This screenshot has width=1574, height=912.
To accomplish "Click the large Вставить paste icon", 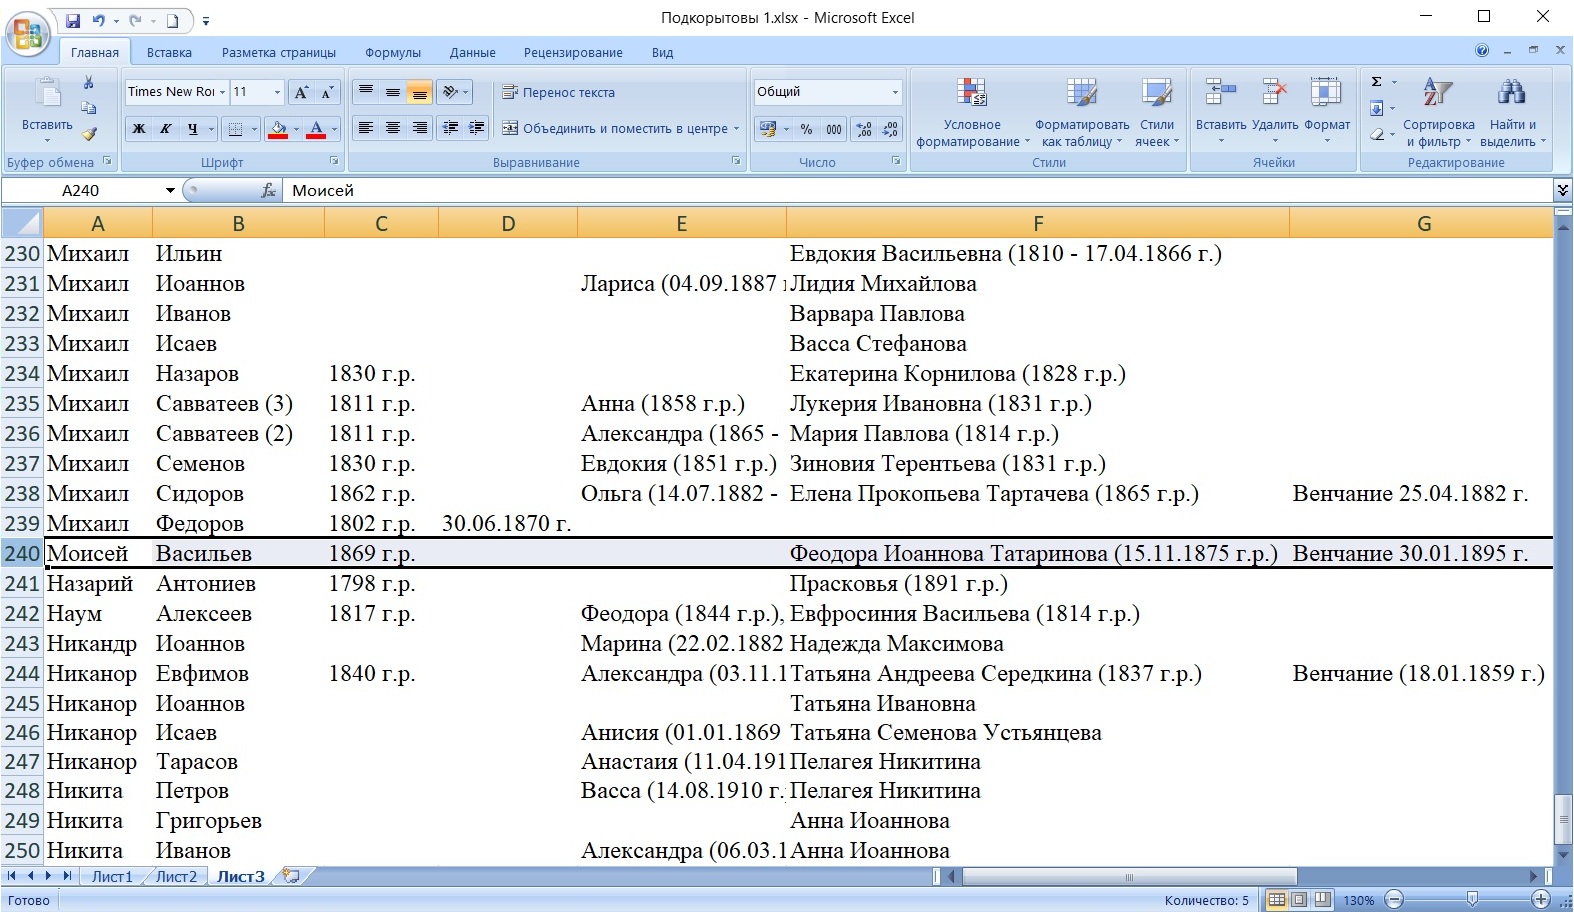I will tap(47, 95).
